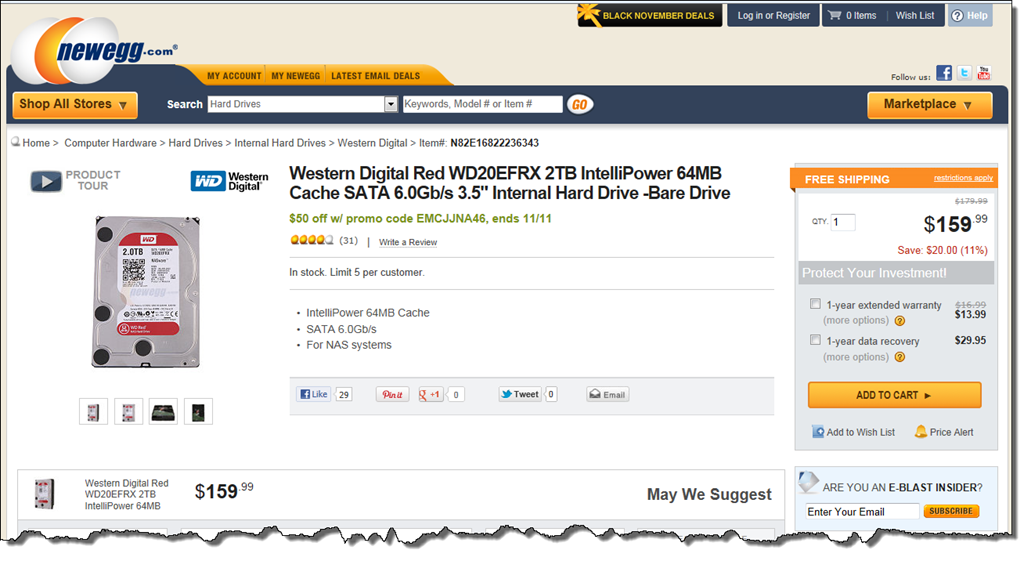
Task: Go to Hard Drives breadcrumb
Action: [x=195, y=143]
